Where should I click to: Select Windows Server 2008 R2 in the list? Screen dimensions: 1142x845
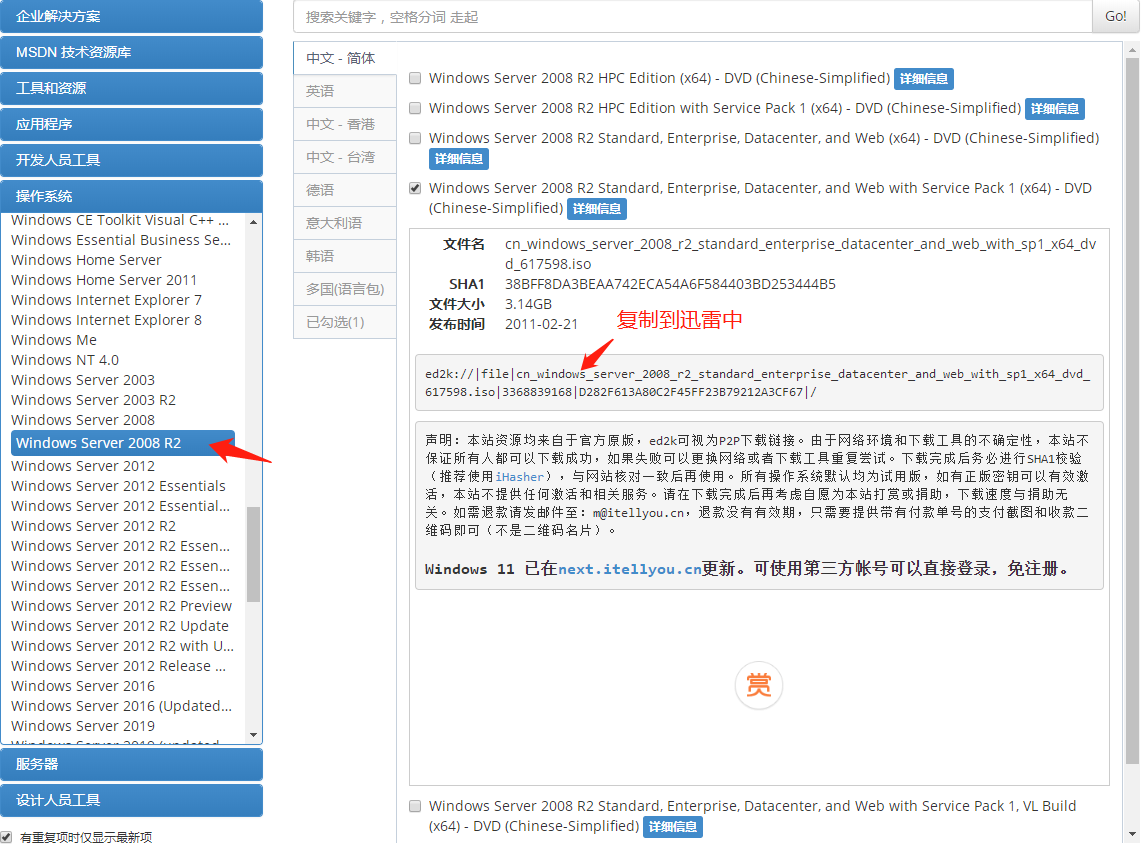(122, 443)
